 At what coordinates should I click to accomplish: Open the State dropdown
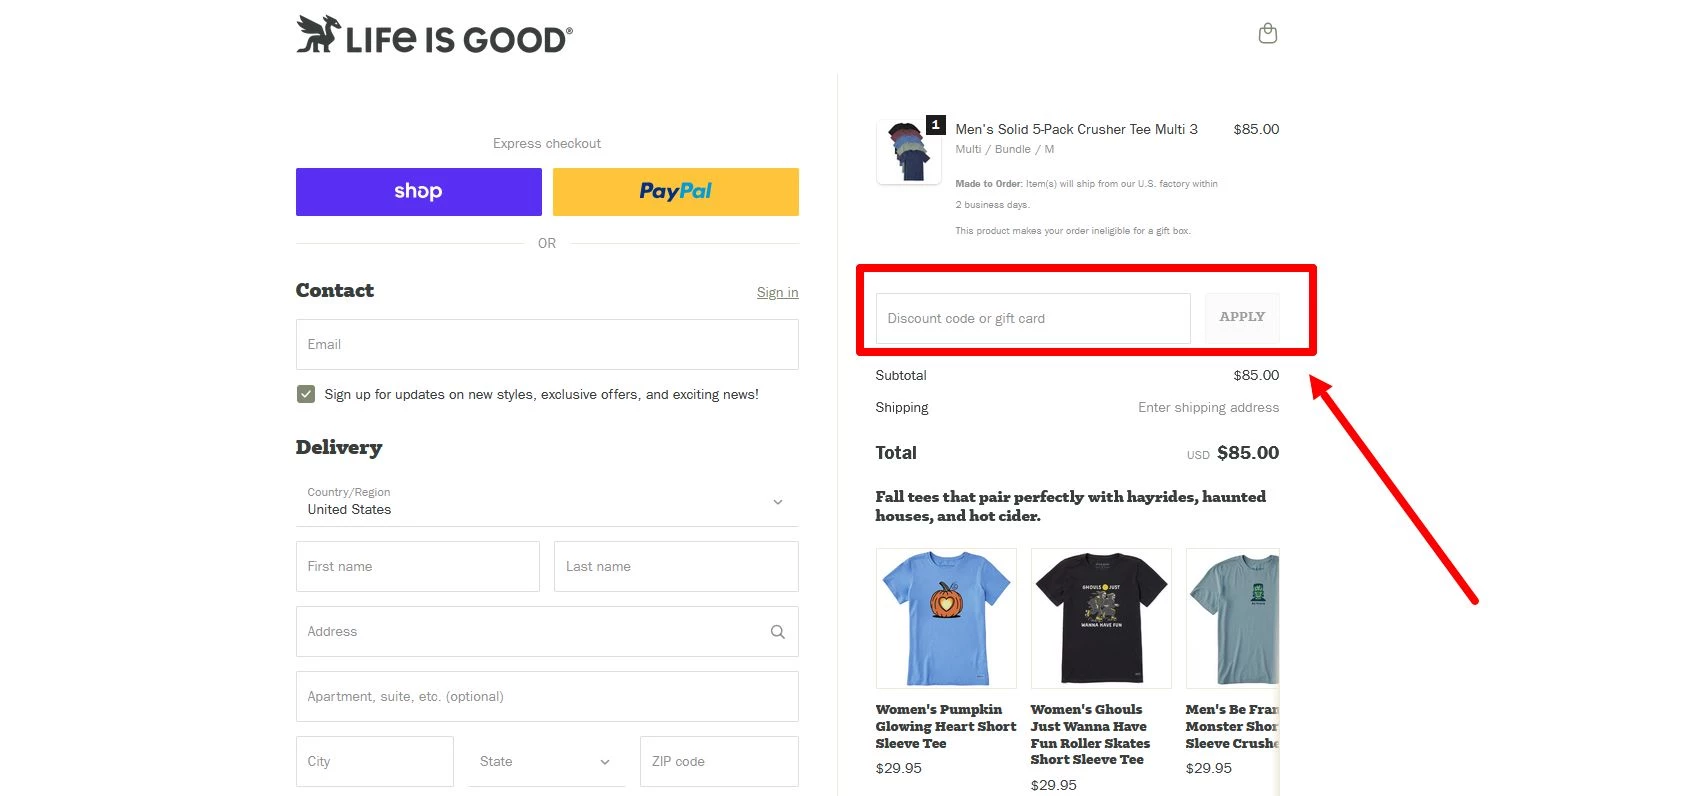[x=546, y=761]
